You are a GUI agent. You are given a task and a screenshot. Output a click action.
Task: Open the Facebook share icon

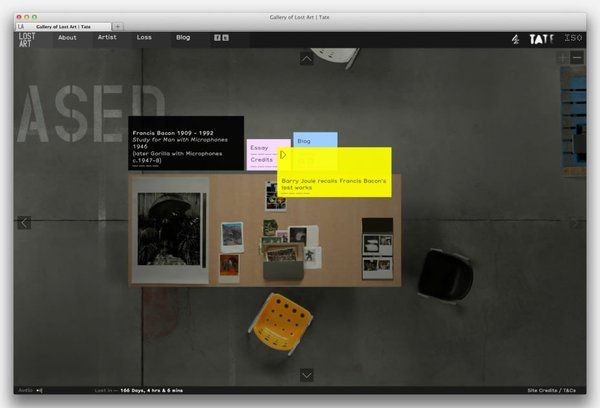[x=216, y=38]
